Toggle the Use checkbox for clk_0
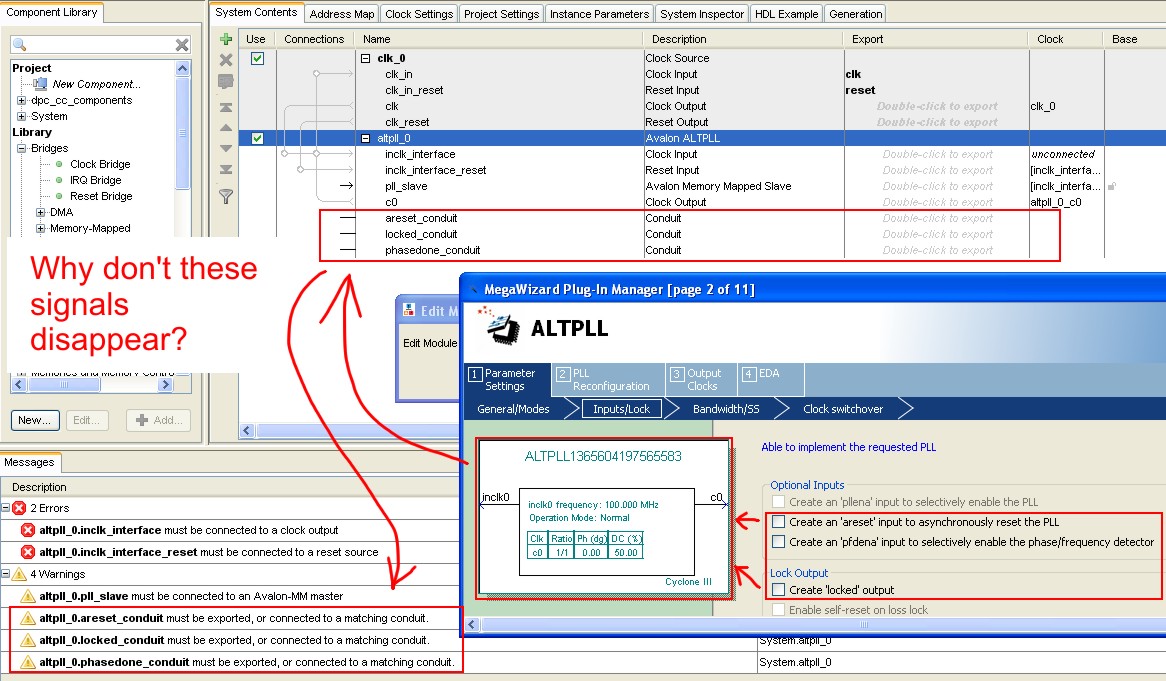The image size is (1166, 681). (257, 58)
